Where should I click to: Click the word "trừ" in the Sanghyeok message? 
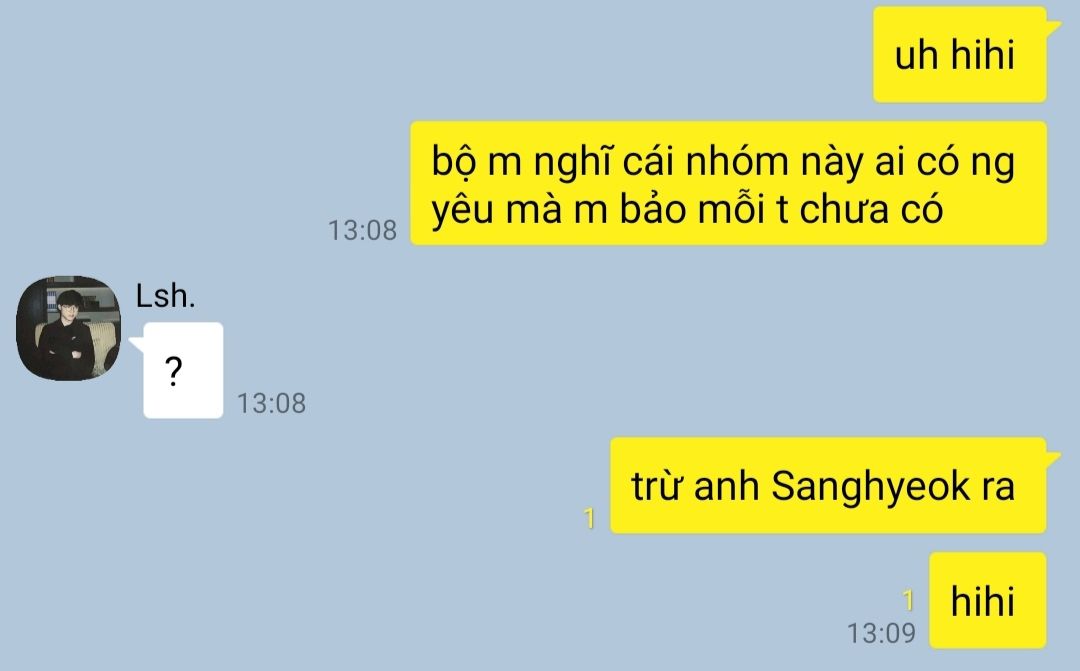pos(656,486)
